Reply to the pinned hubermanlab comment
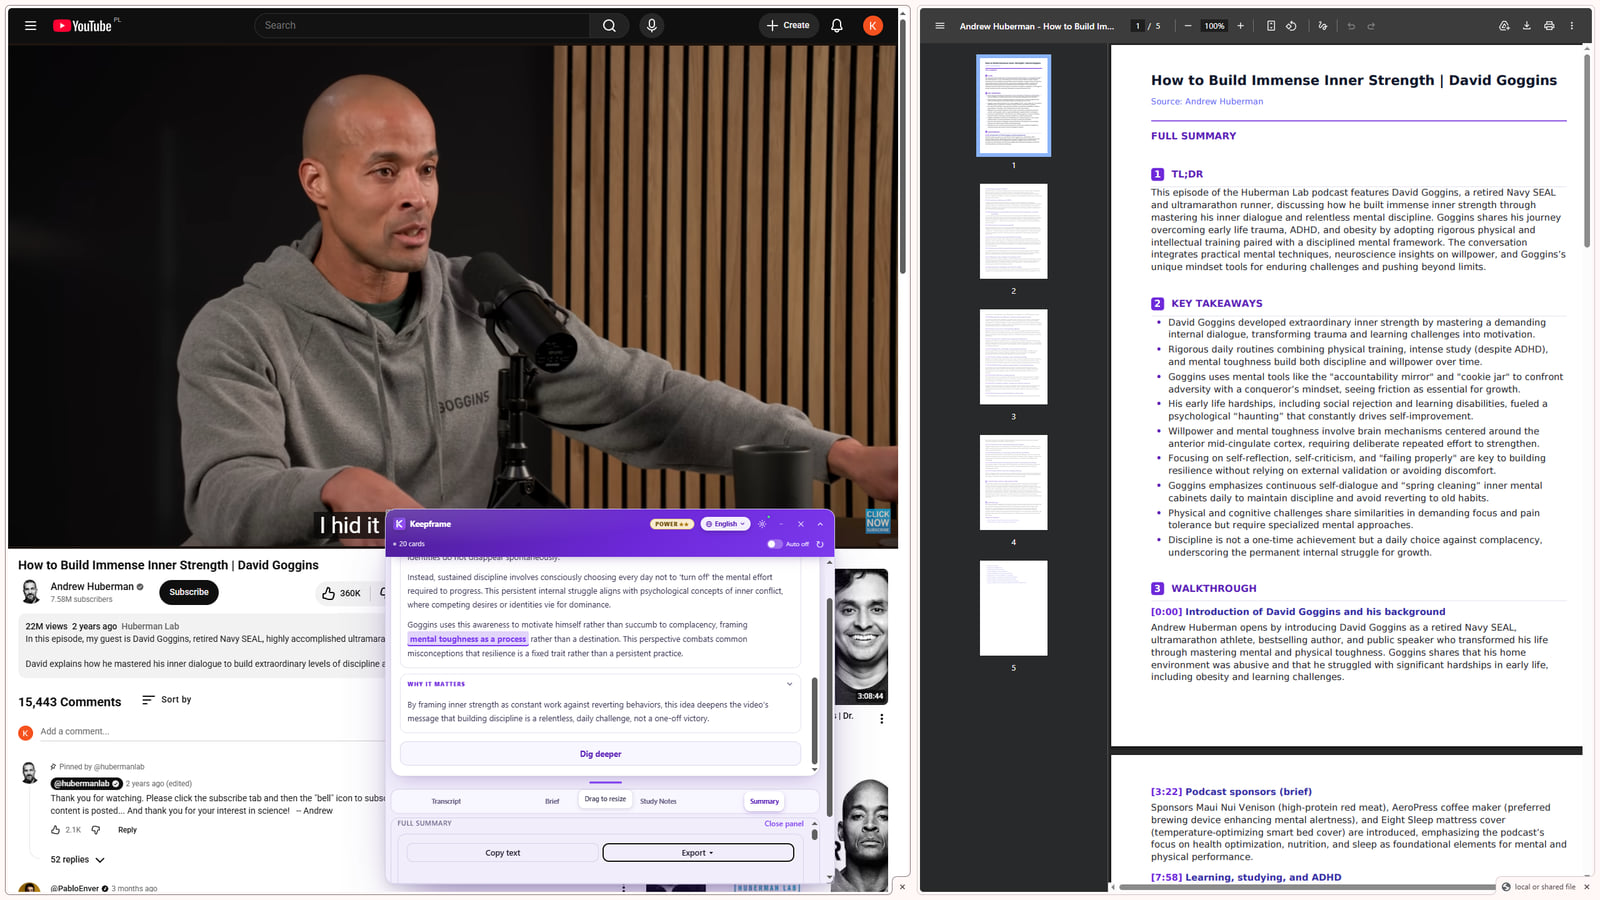This screenshot has width=1600, height=900. pos(127,830)
